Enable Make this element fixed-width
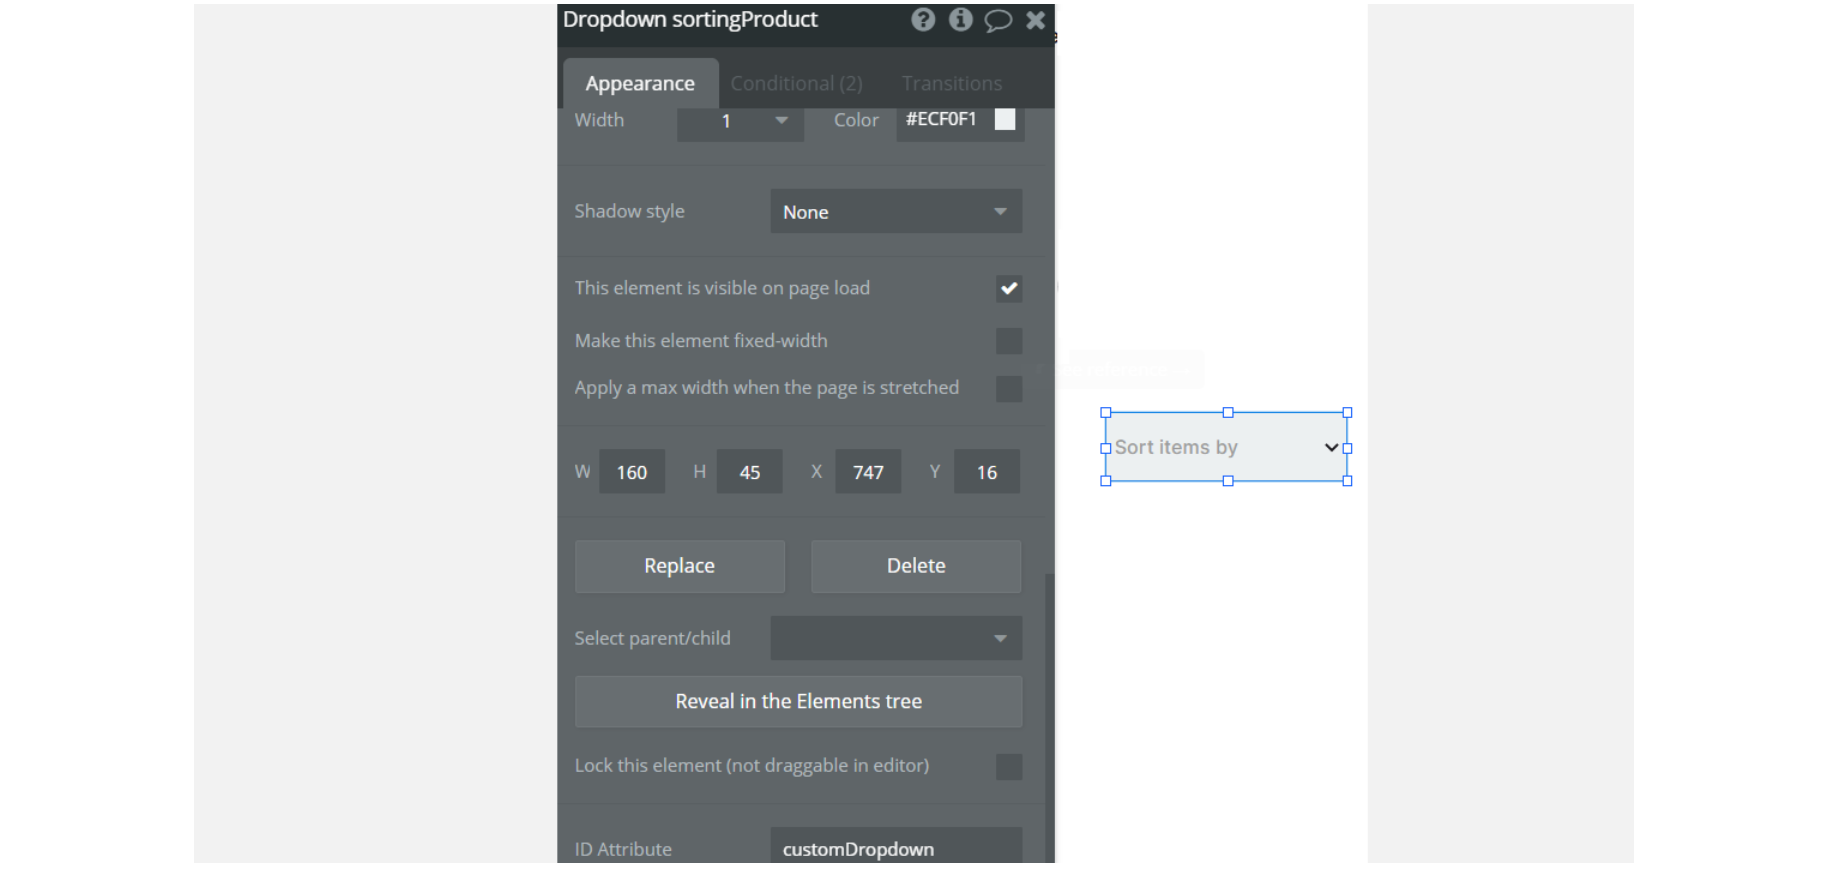Image resolution: width=1830 pixels, height=874 pixels. pyautogui.click(x=1009, y=341)
